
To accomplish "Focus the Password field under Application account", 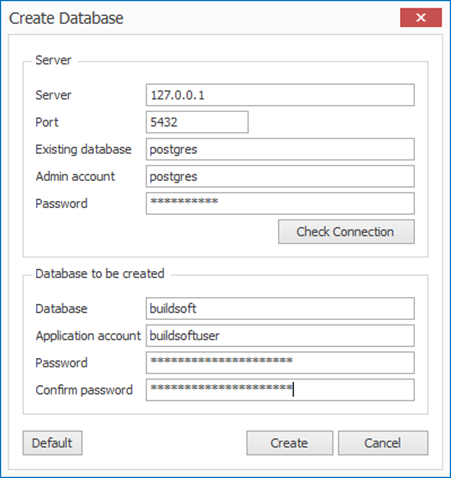I will pyautogui.click(x=280, y=363).
